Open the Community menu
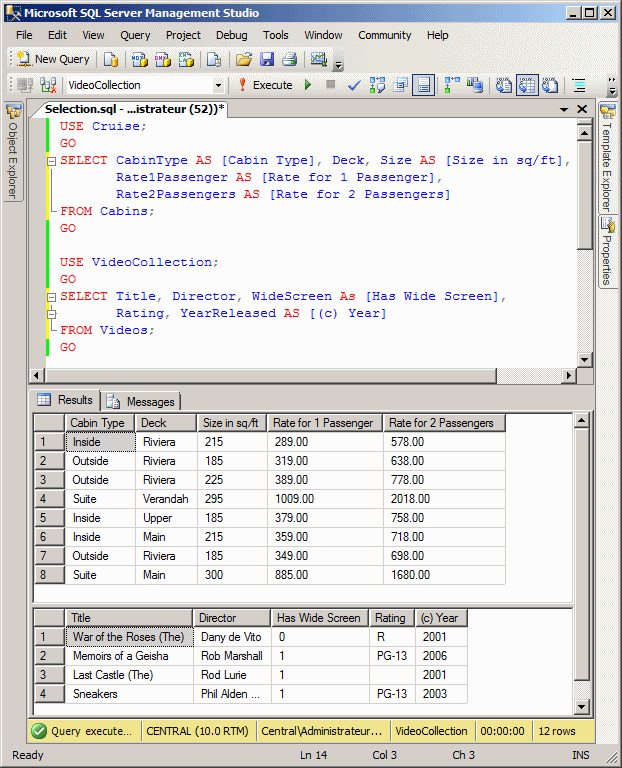622x768 pixels. (384, 35)
